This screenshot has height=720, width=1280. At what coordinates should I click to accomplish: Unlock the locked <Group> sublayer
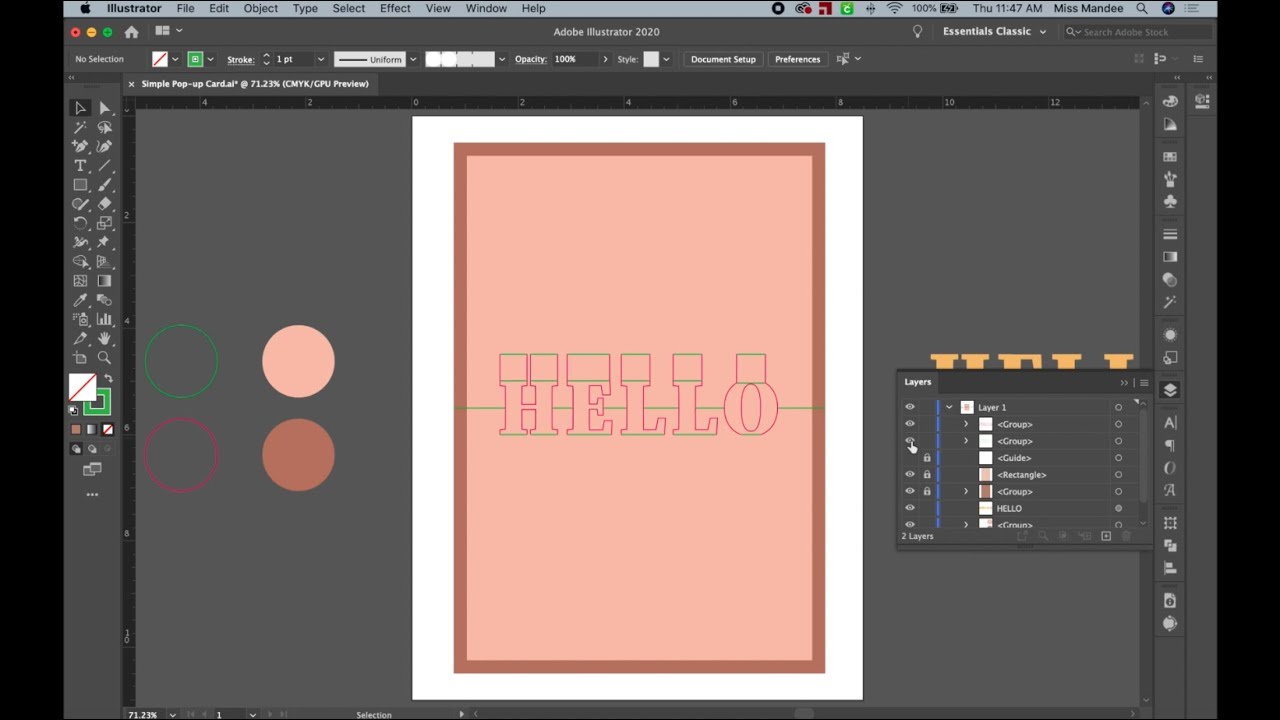click(x=927, y=491)
